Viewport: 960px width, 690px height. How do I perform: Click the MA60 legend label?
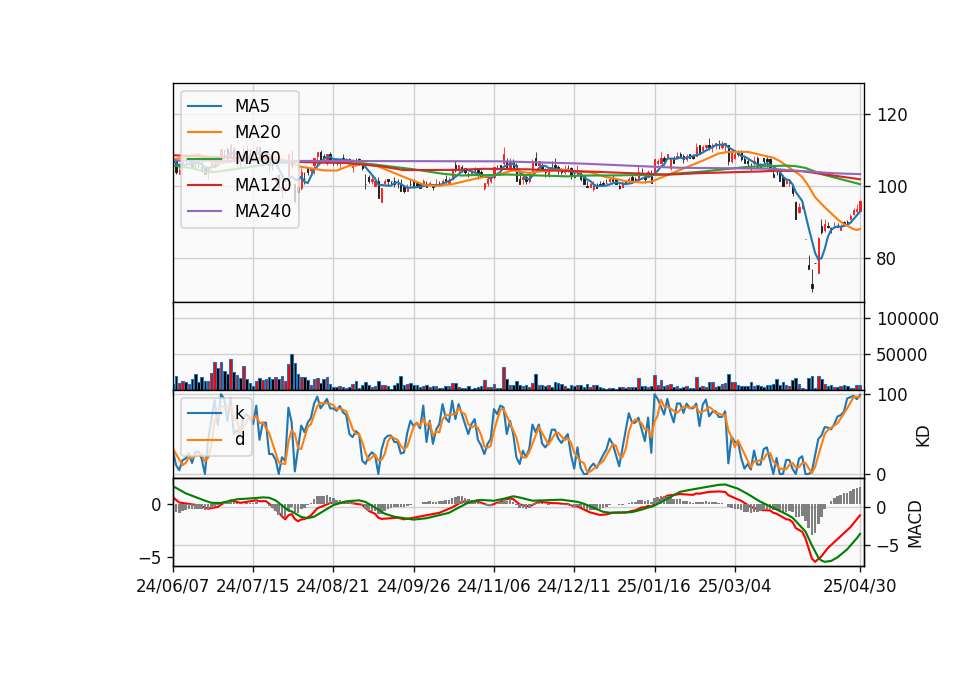click(x=258, y=158)
